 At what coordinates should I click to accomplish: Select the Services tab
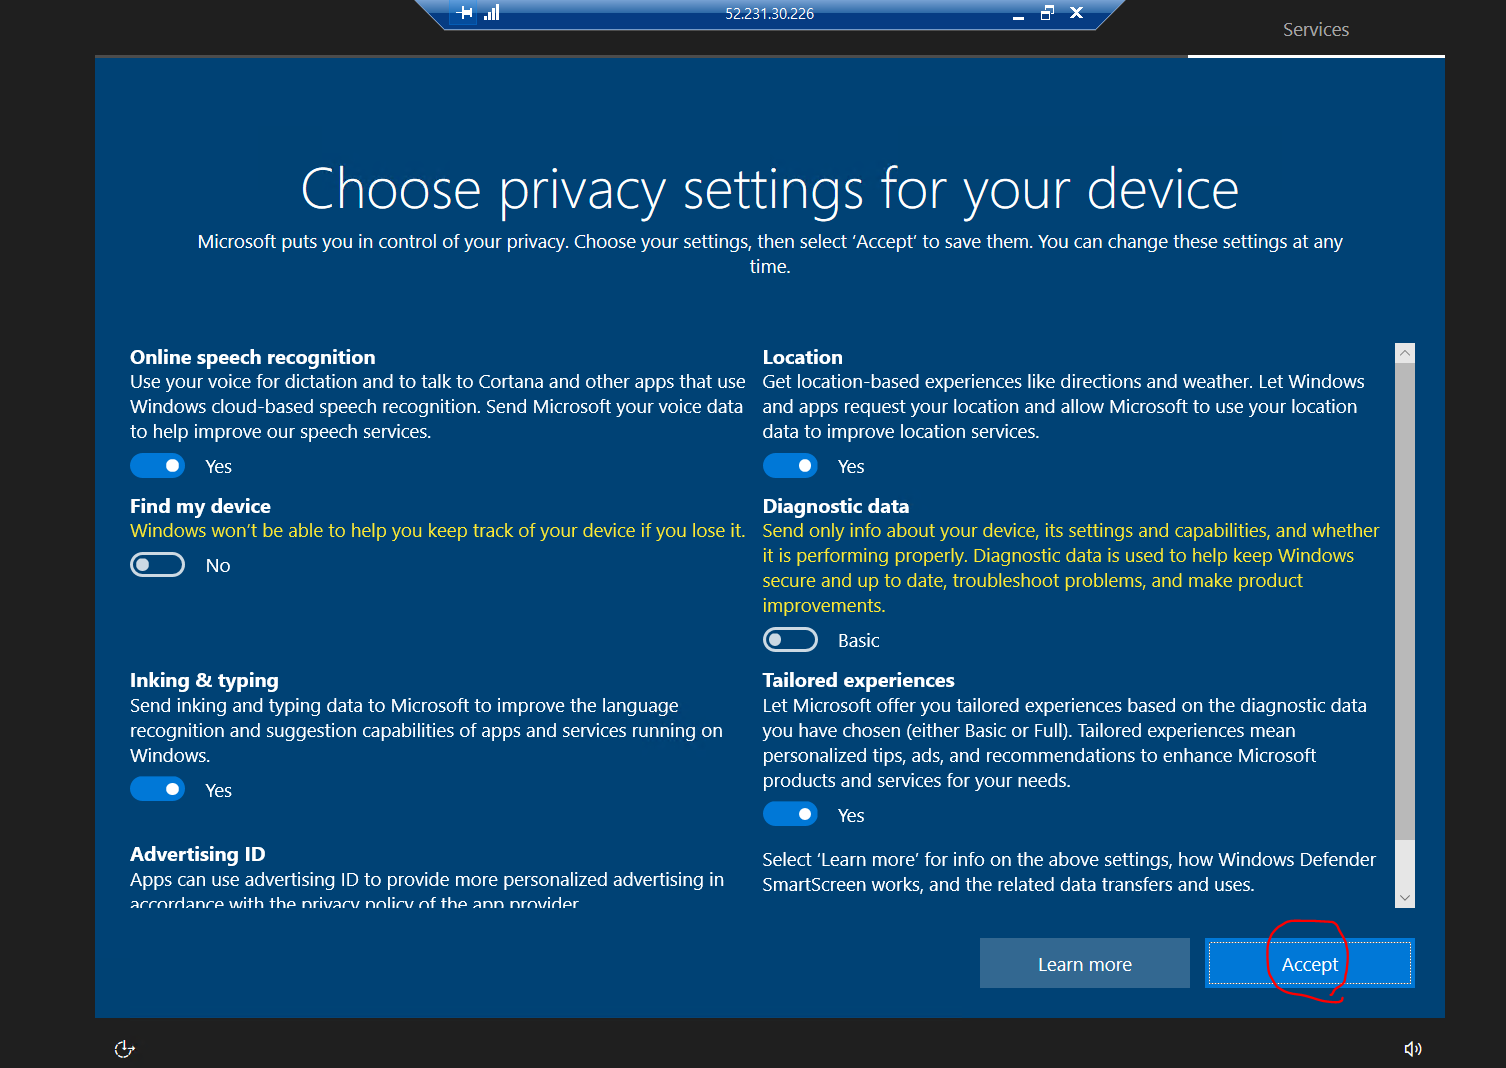click(1316, 30)
